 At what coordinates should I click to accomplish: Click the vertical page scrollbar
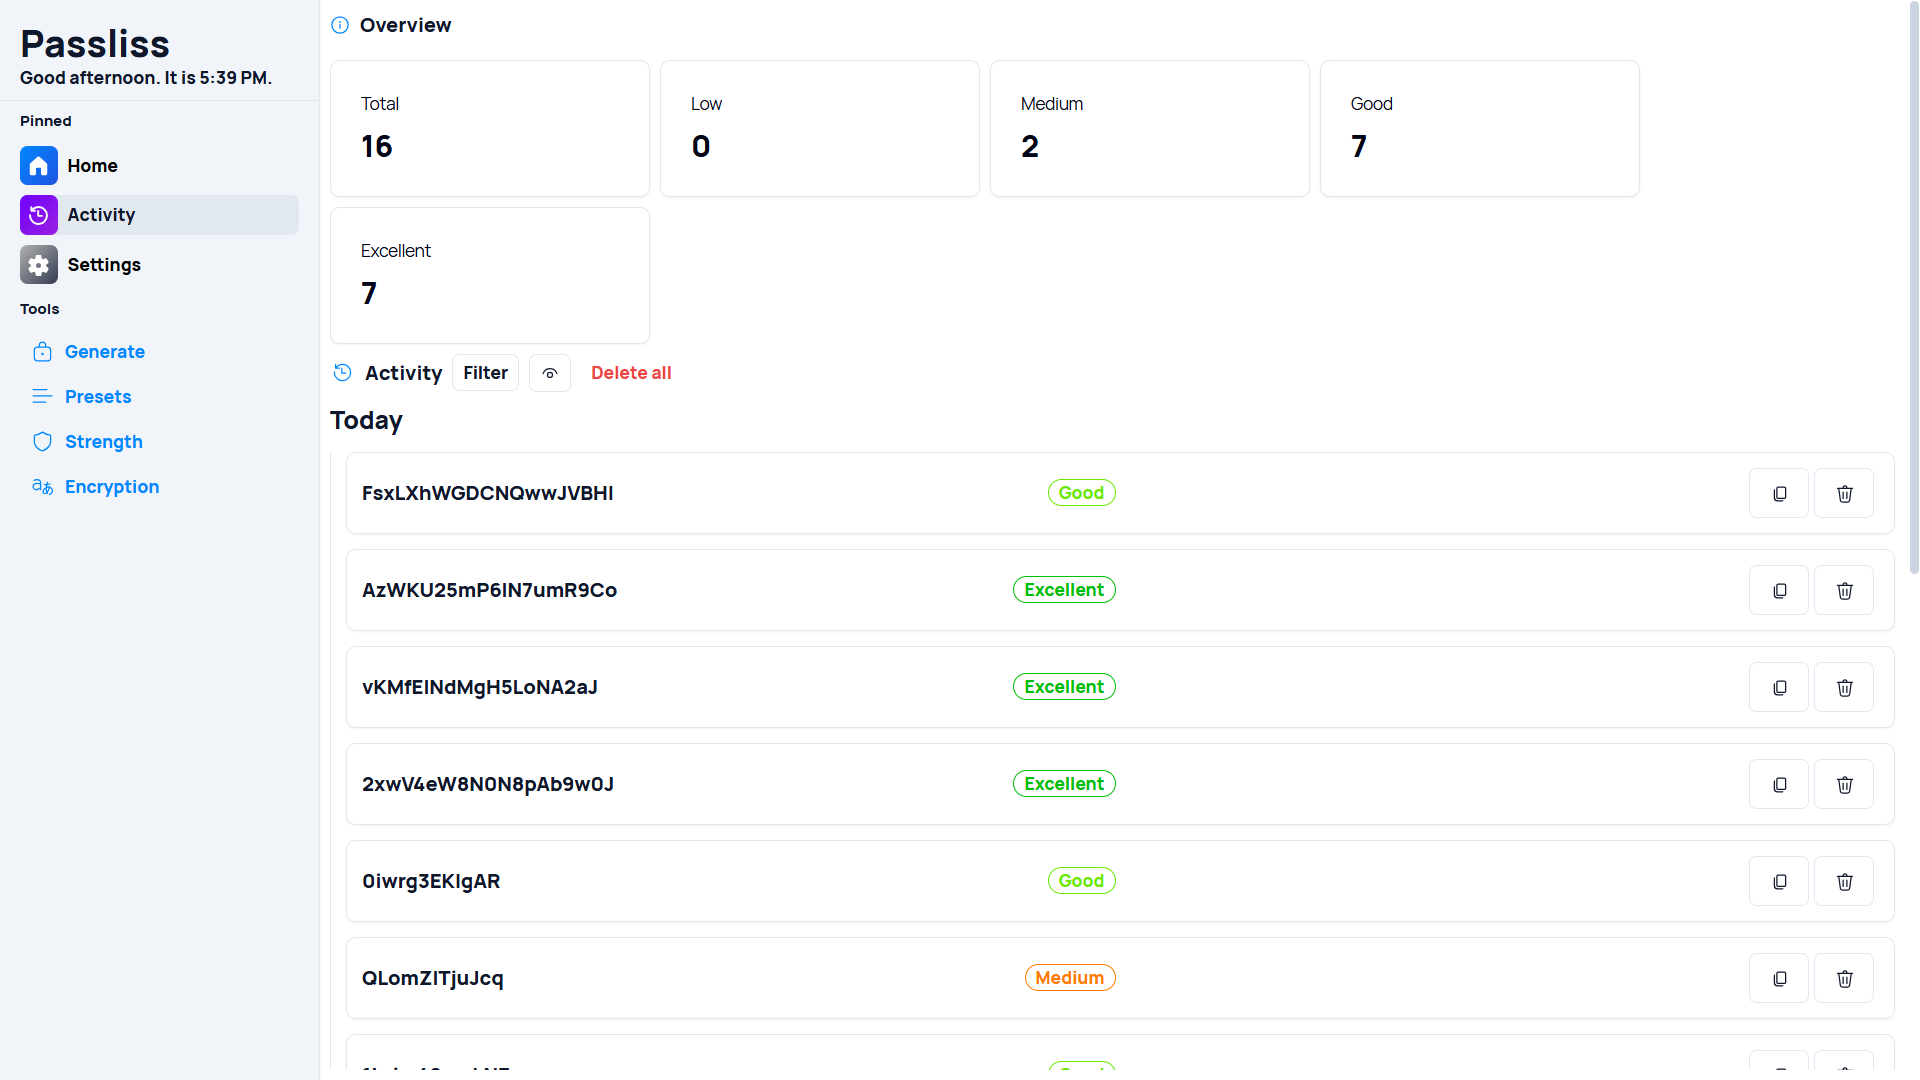[x=1913, y=290]
